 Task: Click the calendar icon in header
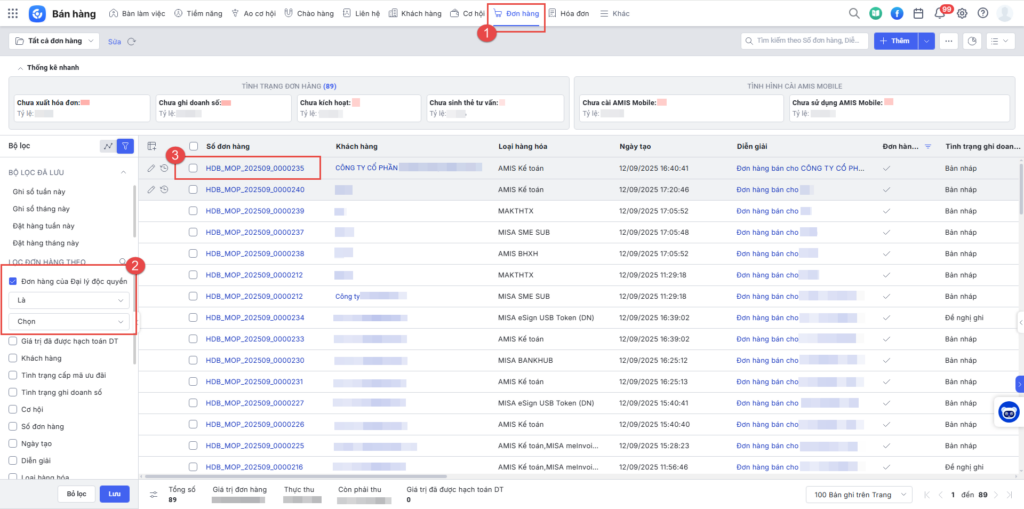point(918,14)
